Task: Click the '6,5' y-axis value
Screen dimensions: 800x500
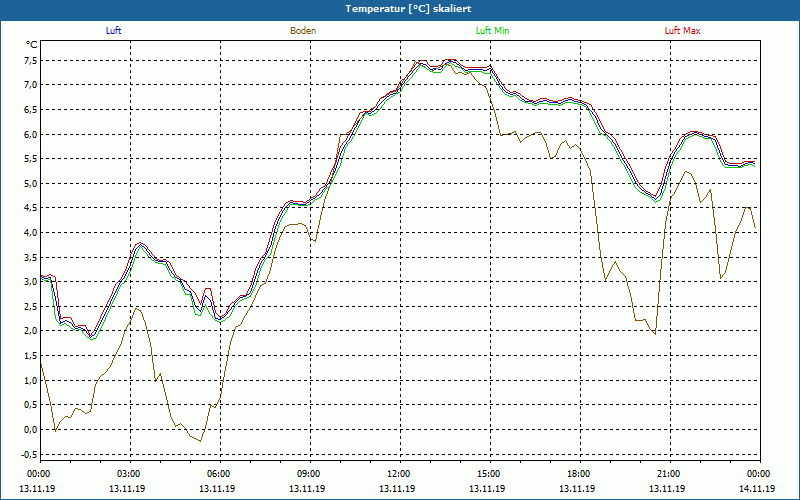Action: [31, 109]
